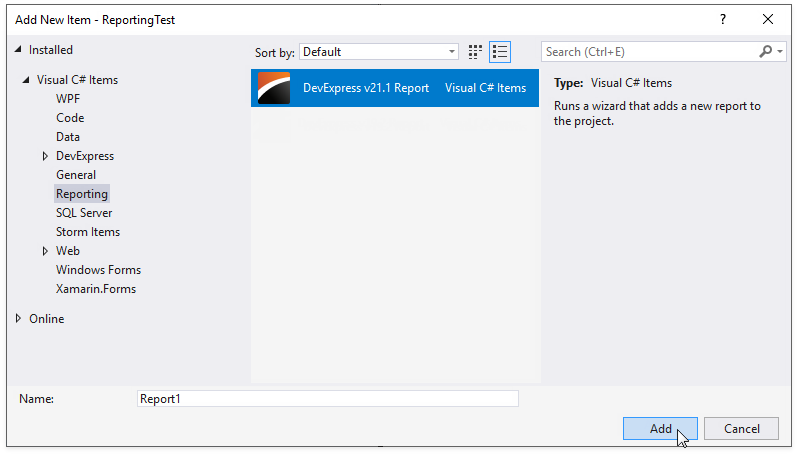Click the DevExpress report template icon
The image size is (798, 455).
pyautogui.click(x=274, y=88)
